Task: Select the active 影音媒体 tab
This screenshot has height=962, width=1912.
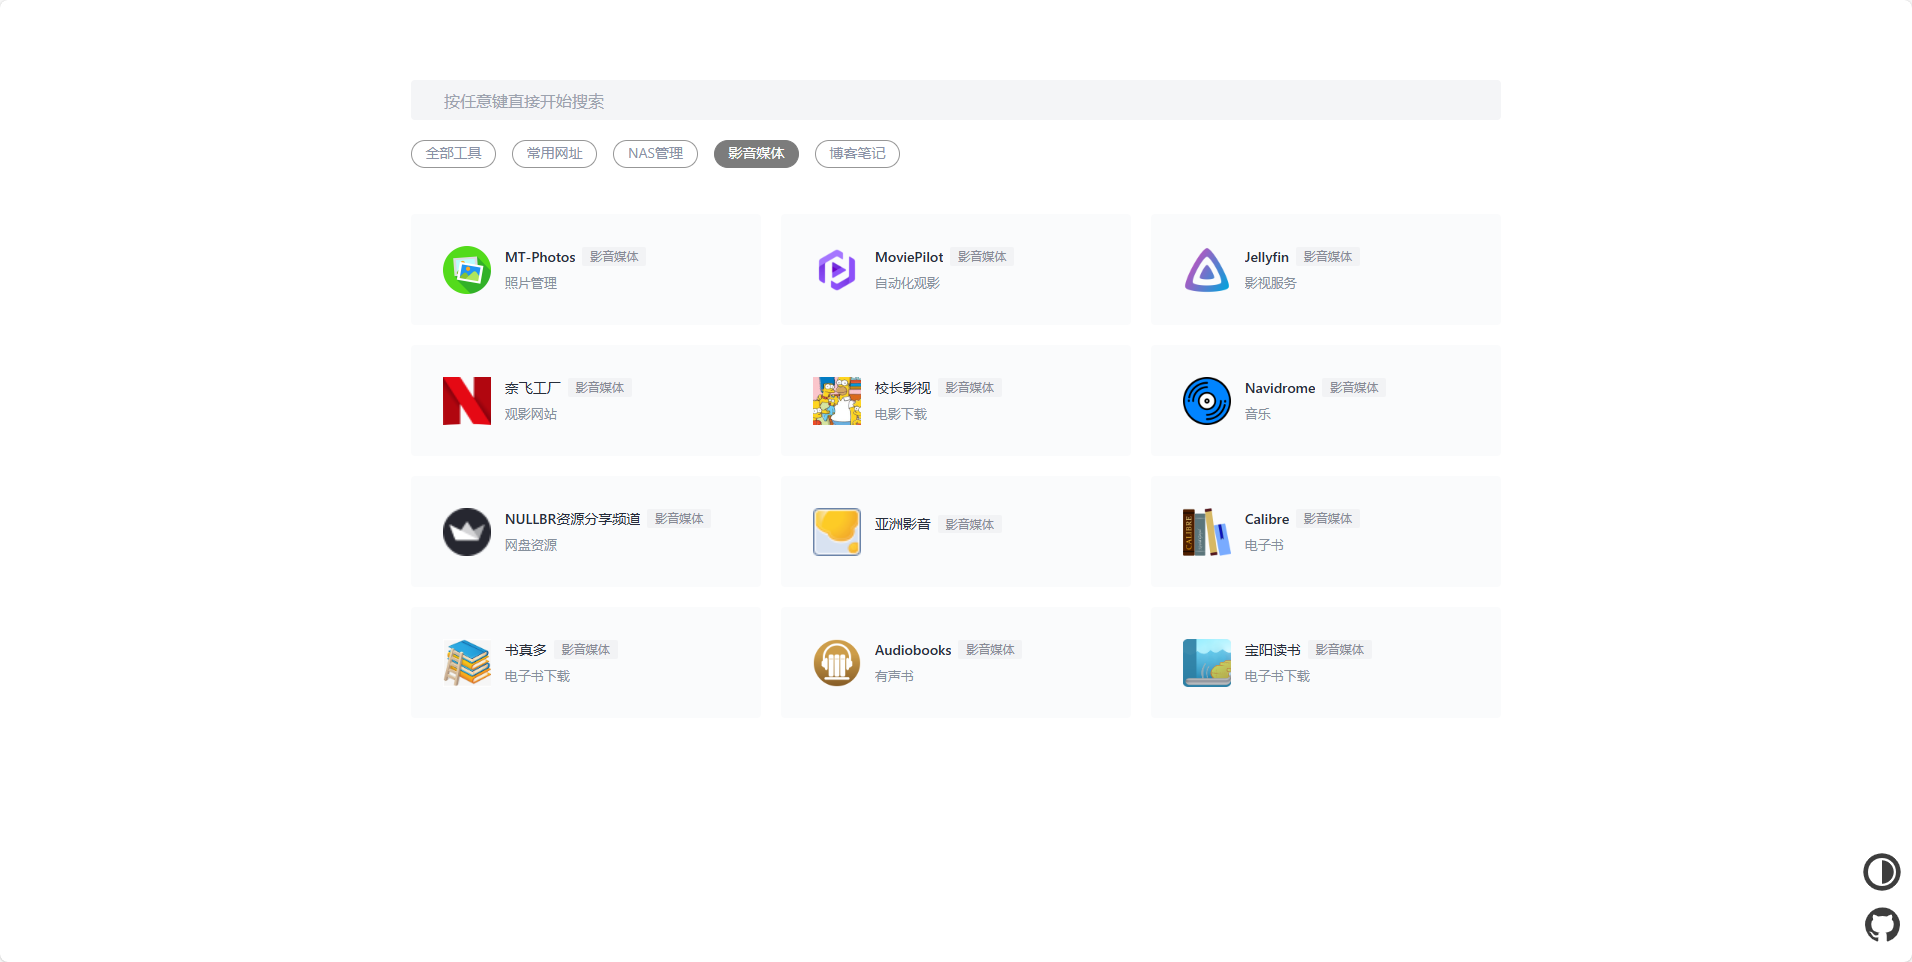Action: point(756,154)
